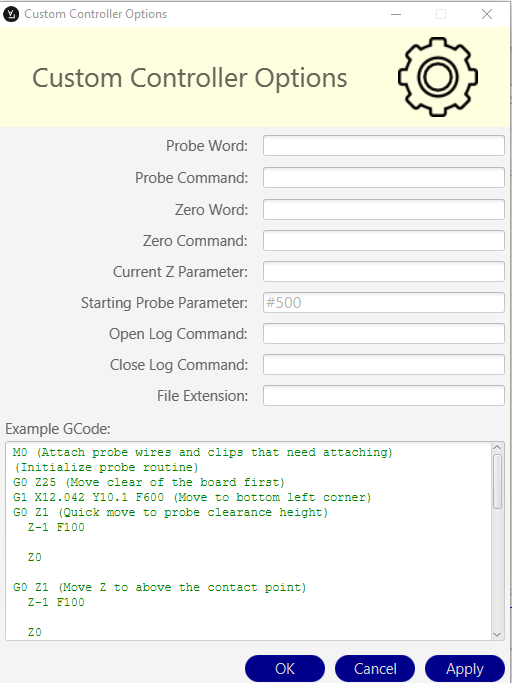The width and height of the screenshot is (512, 683).
Task: Confirm settings with the OK button
Action: pyautogui.click(x=285, y=669)
